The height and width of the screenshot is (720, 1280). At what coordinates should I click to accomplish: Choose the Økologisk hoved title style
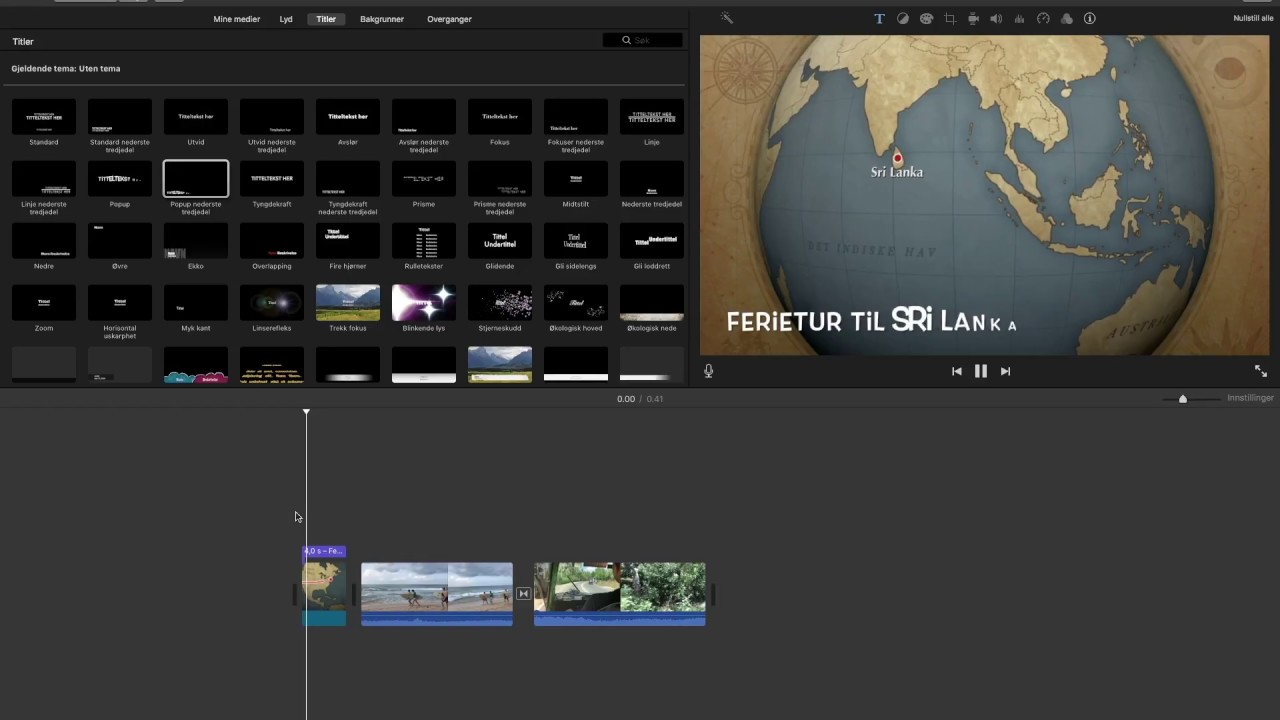(x=576, y=303)
